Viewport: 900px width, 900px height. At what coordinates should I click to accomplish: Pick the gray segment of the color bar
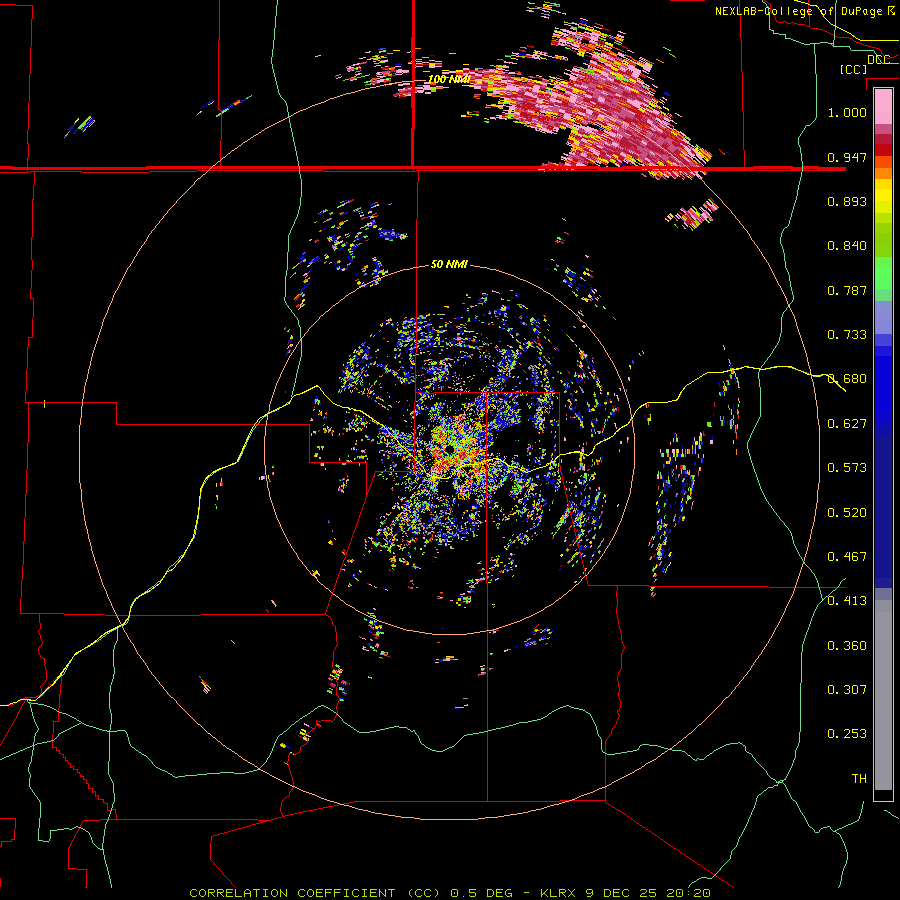click(x=883, y=695)
